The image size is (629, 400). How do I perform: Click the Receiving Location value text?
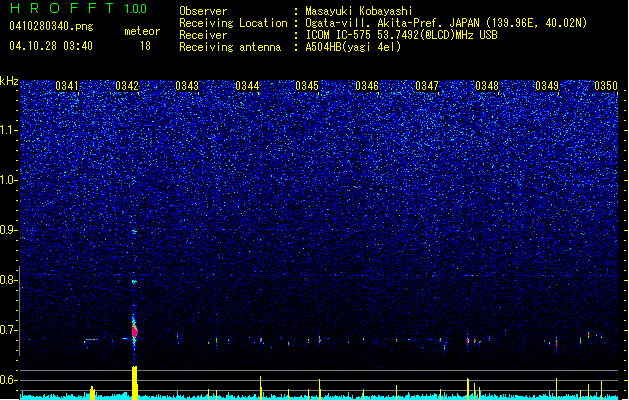click(x=446, y=23)
